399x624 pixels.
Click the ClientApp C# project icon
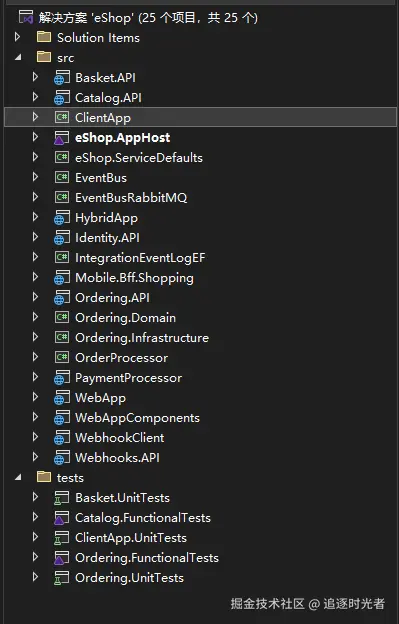click(62, 117)
